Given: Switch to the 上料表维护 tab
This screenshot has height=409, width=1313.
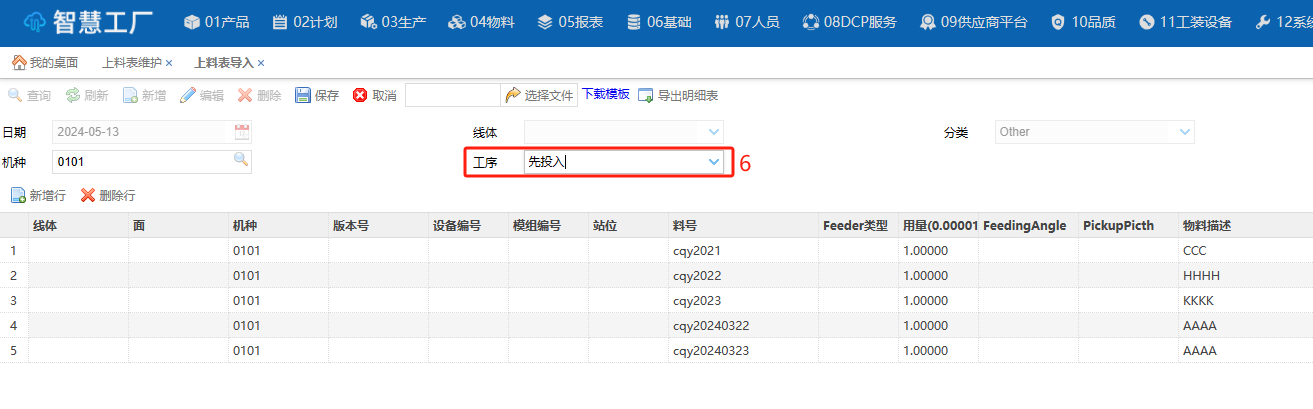Looking at the screenshot, I should [131, 63].
